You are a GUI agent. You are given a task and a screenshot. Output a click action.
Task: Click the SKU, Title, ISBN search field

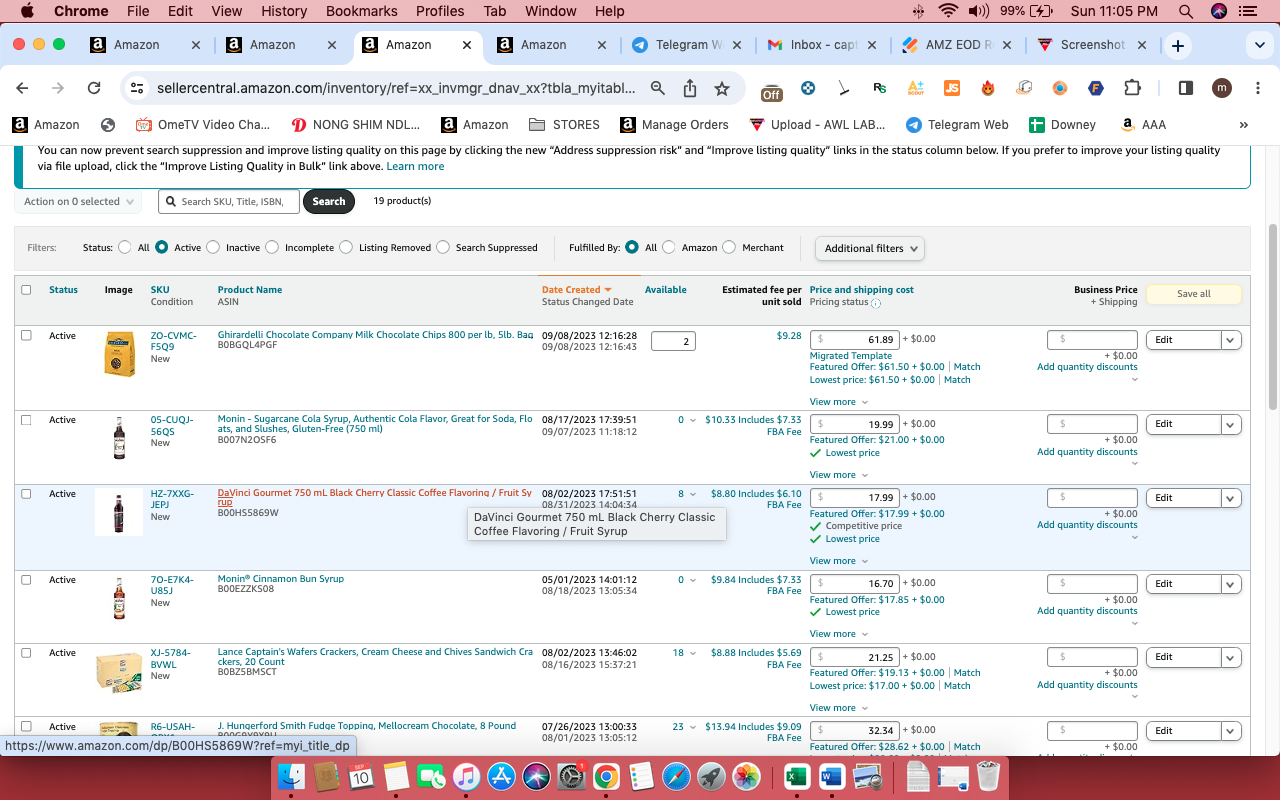click(x=229, y=201)
